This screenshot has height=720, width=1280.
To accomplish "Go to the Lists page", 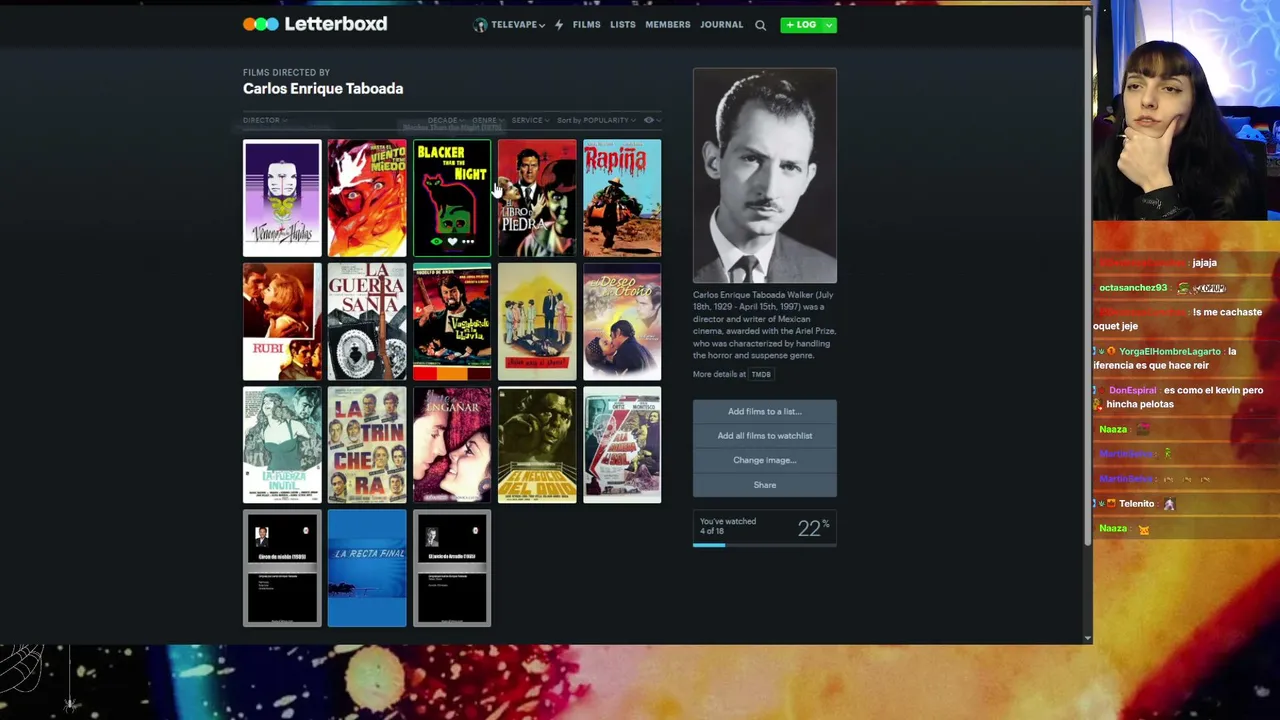I will (x=623, y=25).
